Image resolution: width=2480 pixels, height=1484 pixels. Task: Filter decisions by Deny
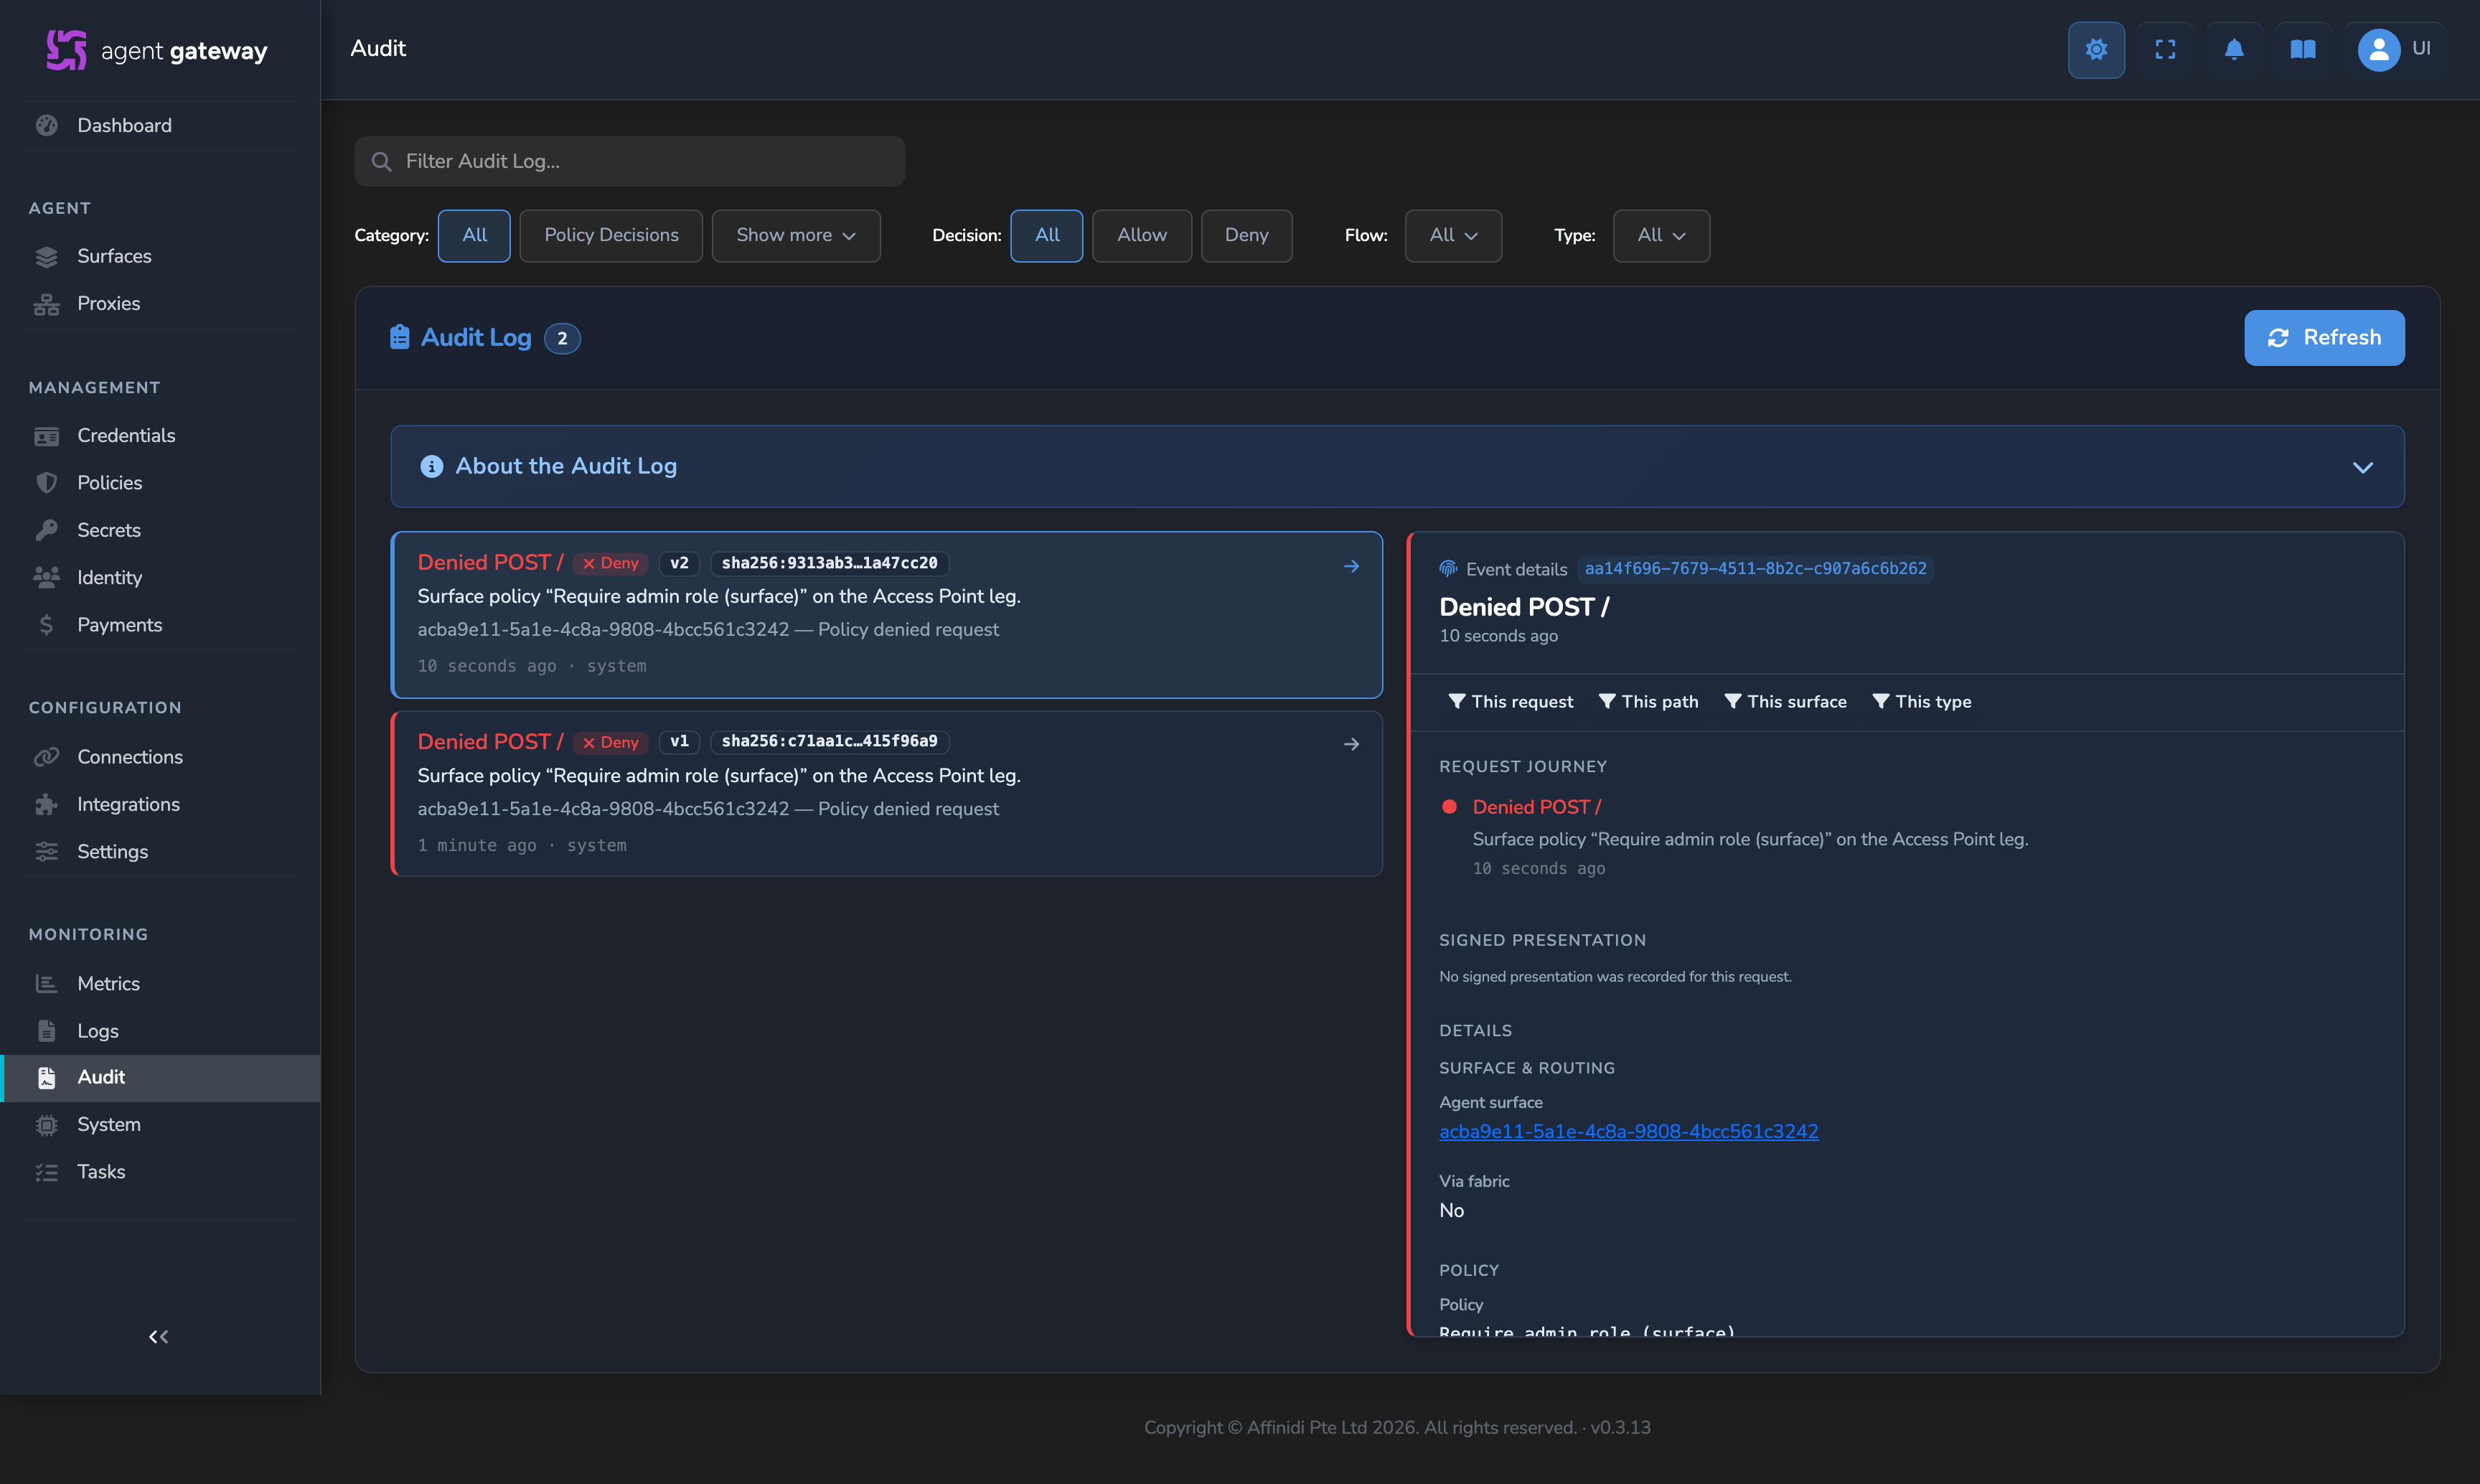click(x=1246, y=236)
